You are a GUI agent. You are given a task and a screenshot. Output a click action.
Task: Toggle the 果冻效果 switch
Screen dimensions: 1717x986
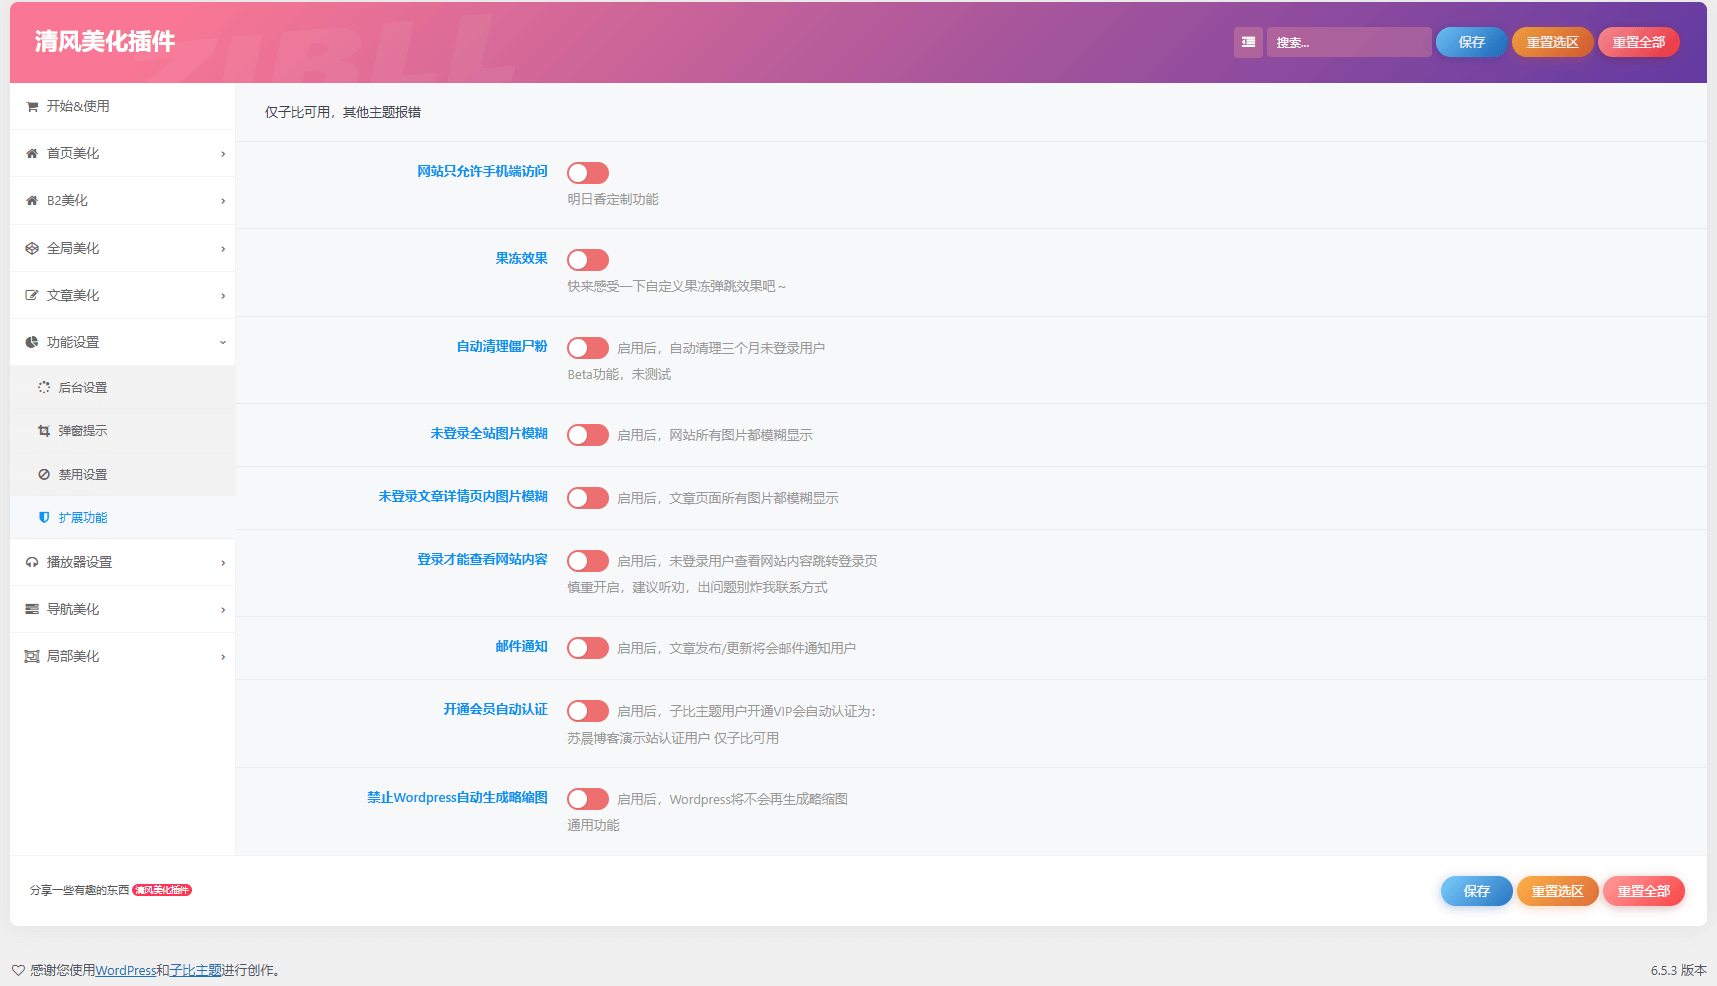(588, 260)
